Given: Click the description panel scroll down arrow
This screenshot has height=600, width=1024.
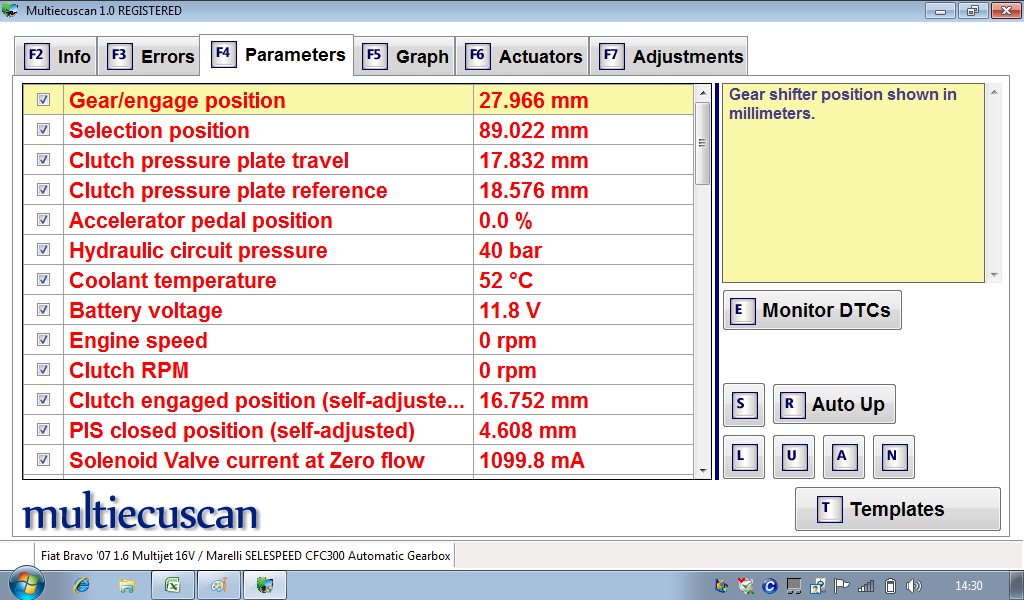Looking at the screenshot, I should tap(994, 275).
